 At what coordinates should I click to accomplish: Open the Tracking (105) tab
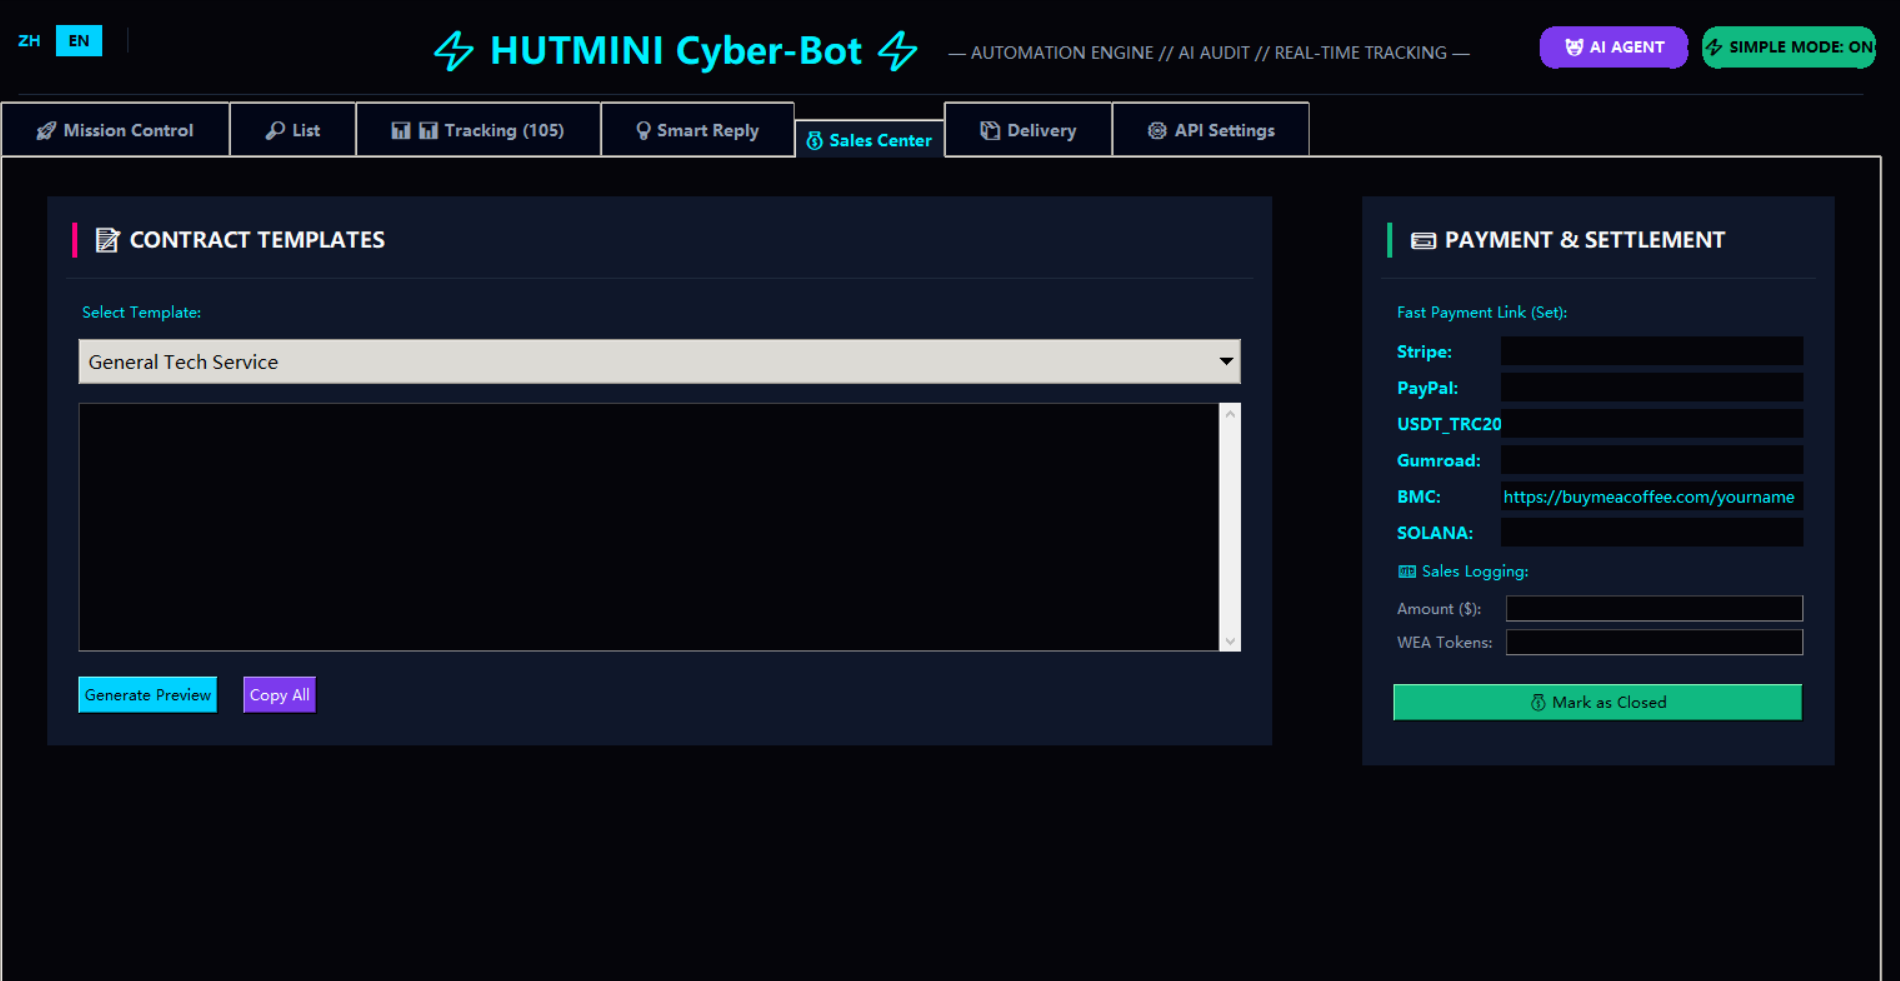click(x=478, y=130)
